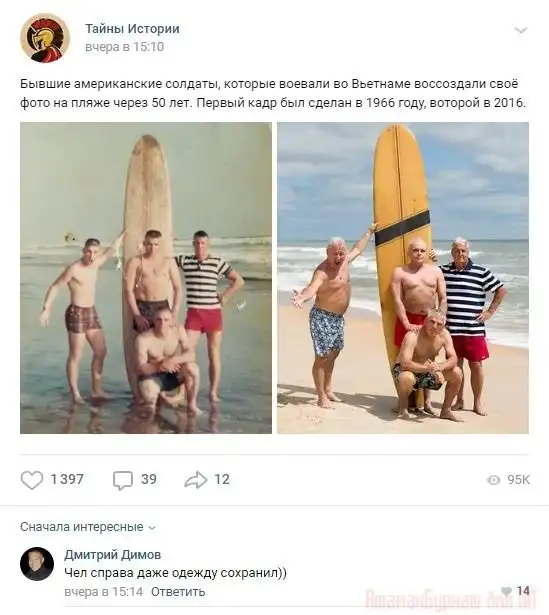Screen dimensions: 549x615
Task: Like Дмитрий Димов's comment heart
Action: click(x=507, y=591)
